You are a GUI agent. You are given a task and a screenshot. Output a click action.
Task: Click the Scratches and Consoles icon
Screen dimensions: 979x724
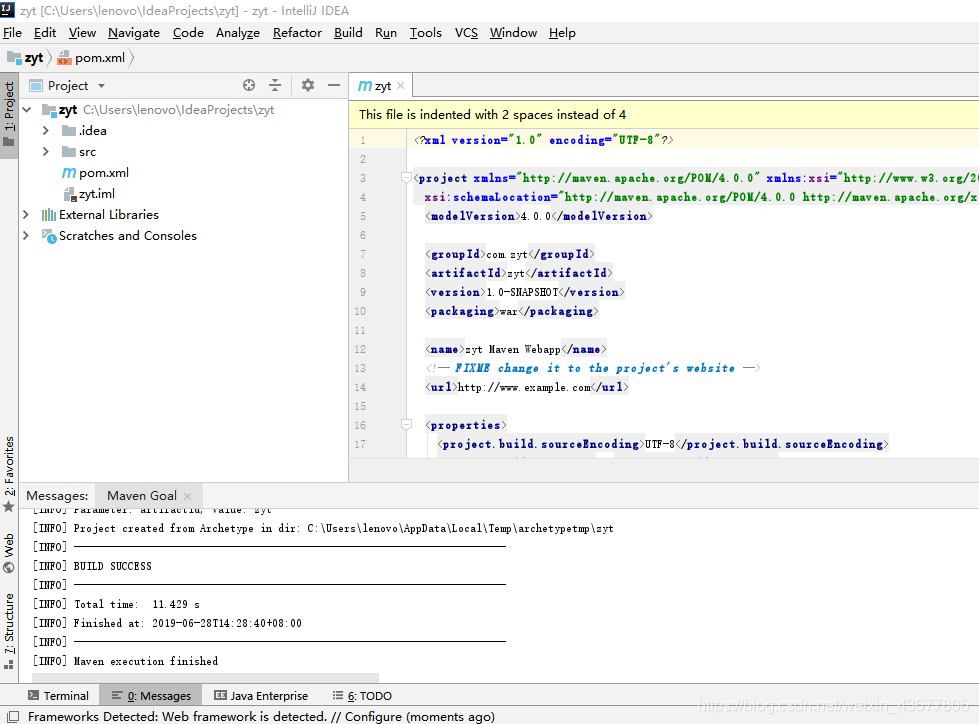coord(49,236)
